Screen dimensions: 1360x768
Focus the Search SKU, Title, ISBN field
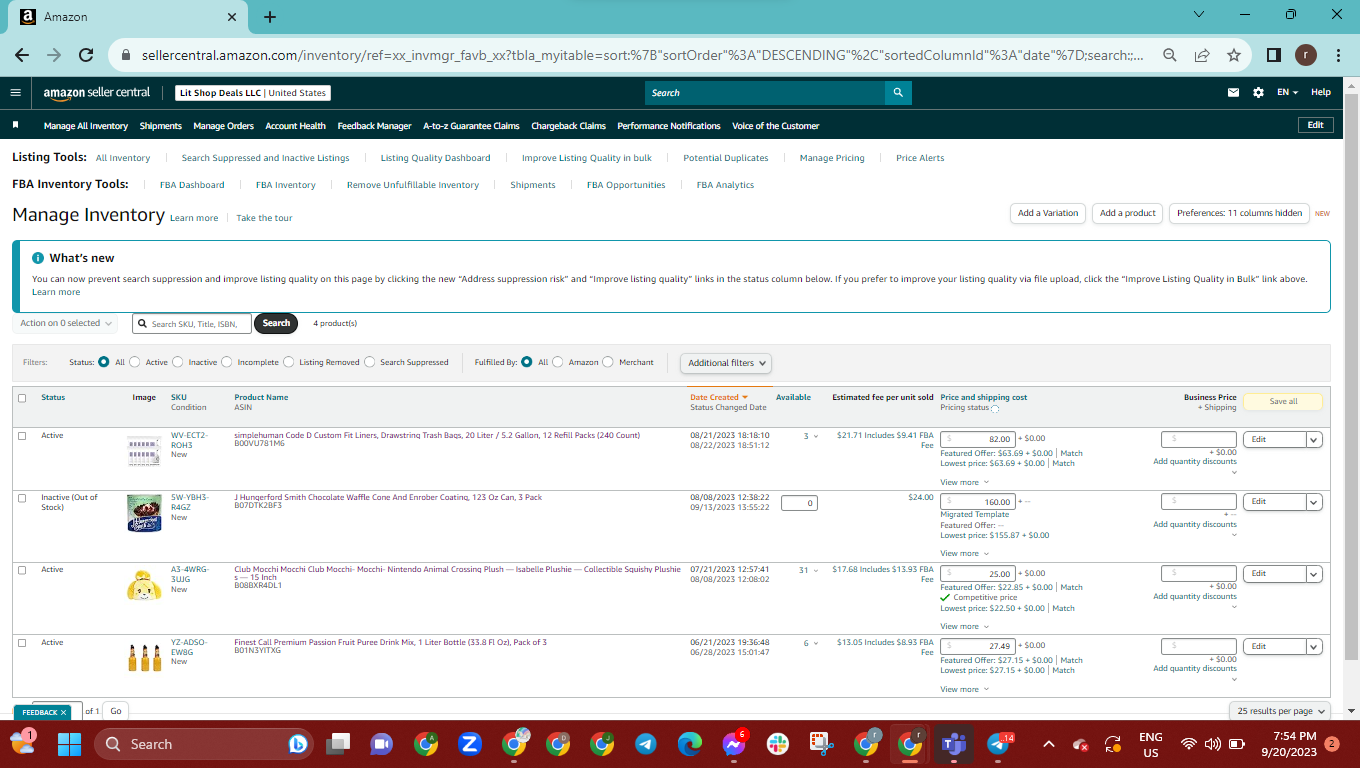point(192,323)
